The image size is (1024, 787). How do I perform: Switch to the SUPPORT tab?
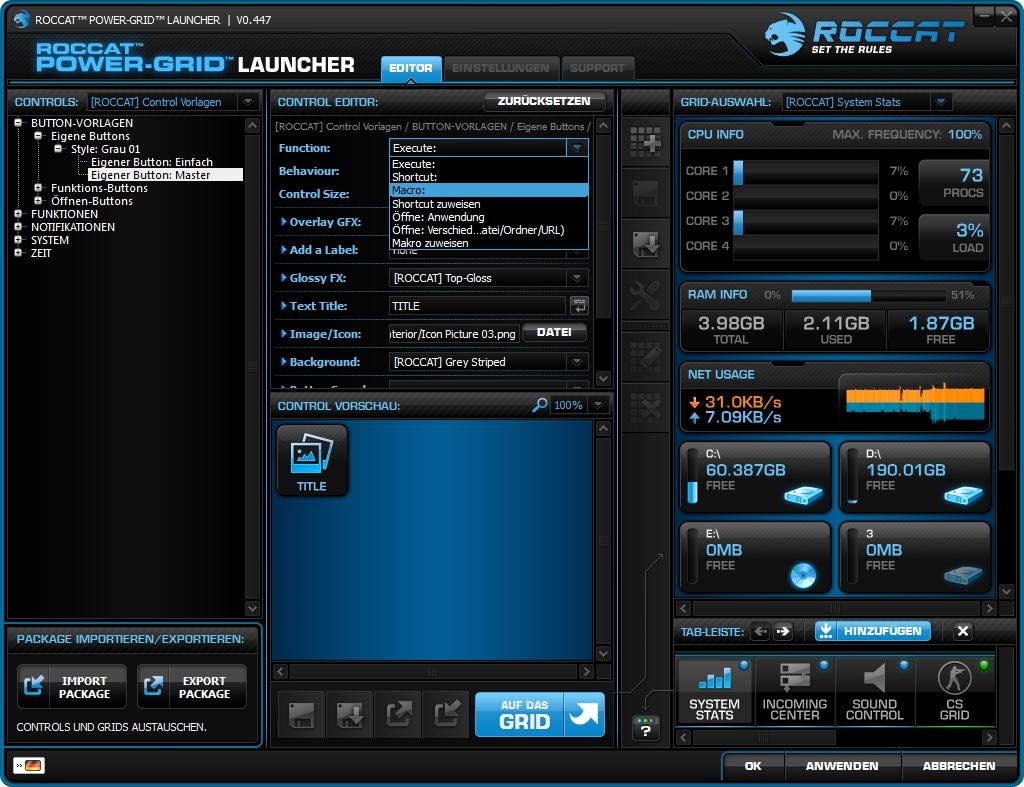[x=597, y=68]
